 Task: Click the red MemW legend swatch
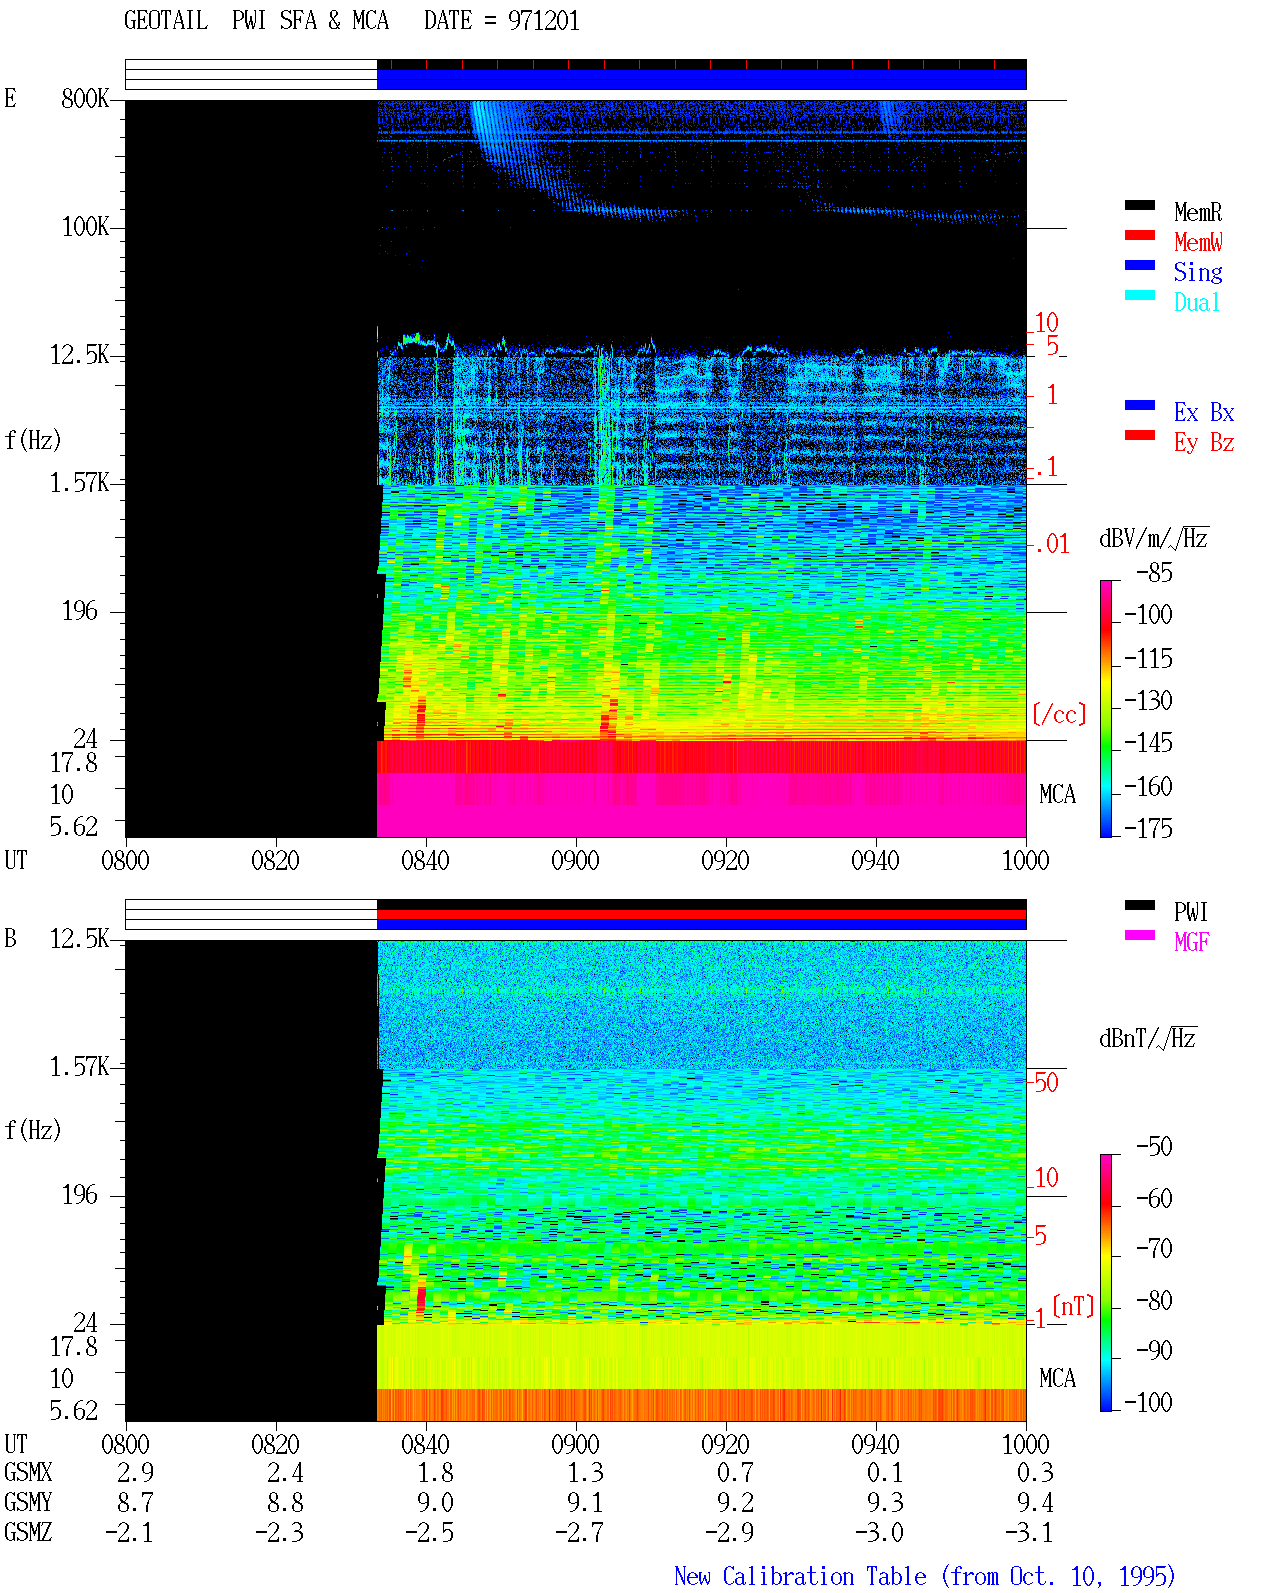click(1140, 236)
